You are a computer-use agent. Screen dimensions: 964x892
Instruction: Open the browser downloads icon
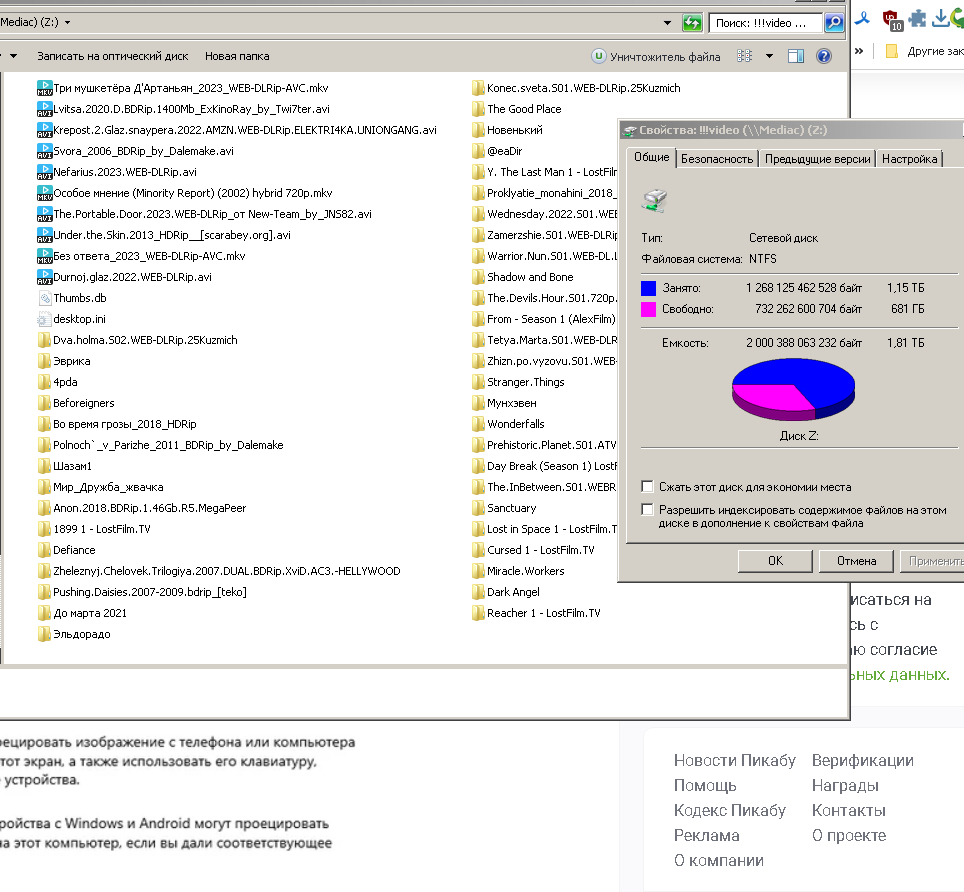[x=940, y=18]
